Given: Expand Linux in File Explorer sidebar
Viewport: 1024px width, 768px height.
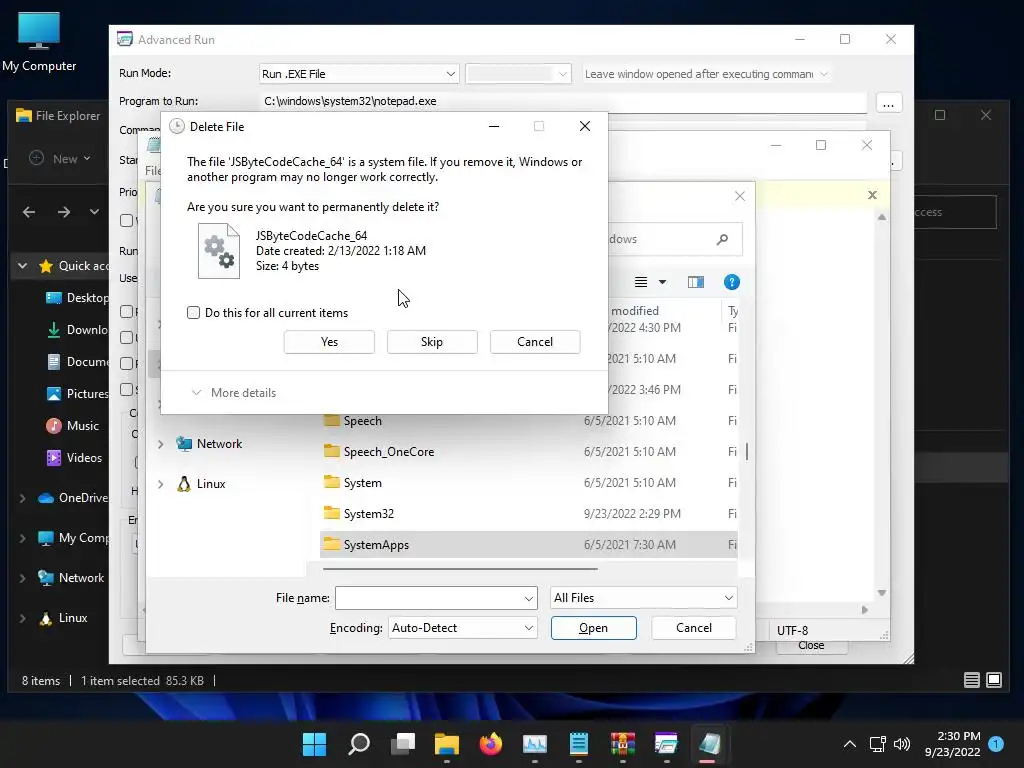Looking at the screenshot, I should coord(23,618).
